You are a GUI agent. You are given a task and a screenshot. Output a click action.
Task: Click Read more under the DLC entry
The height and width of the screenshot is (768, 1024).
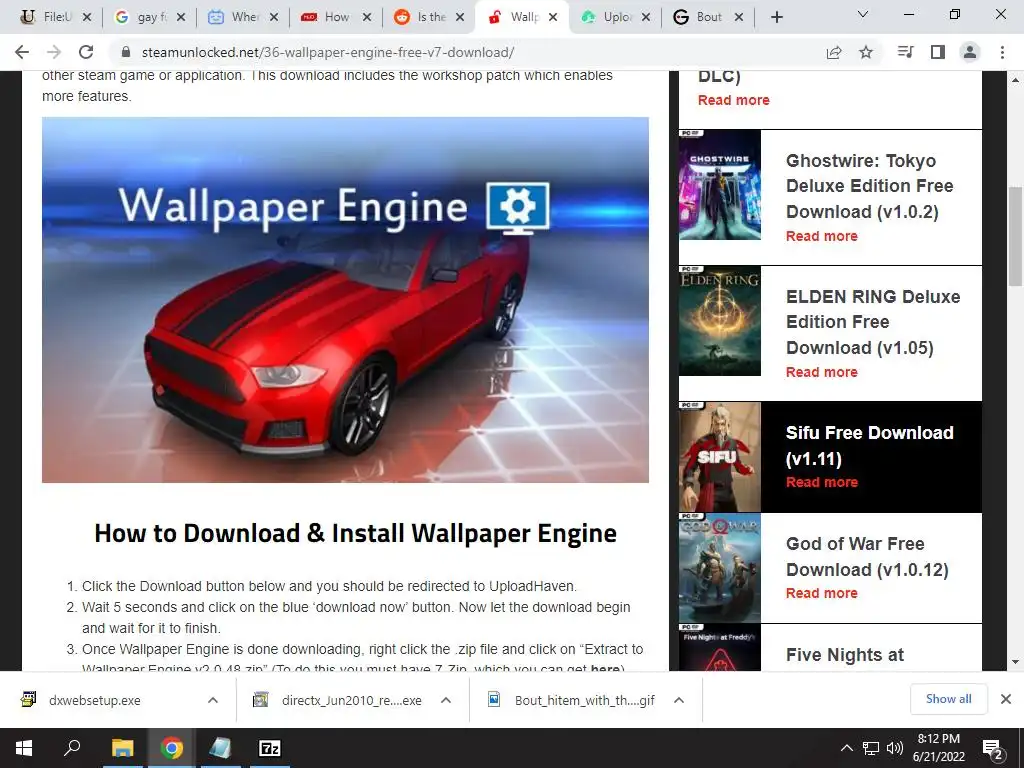click(x=733, y=101)
